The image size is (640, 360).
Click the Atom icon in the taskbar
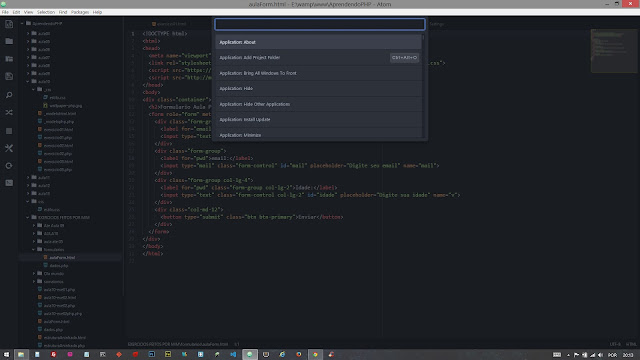point(249,355)
